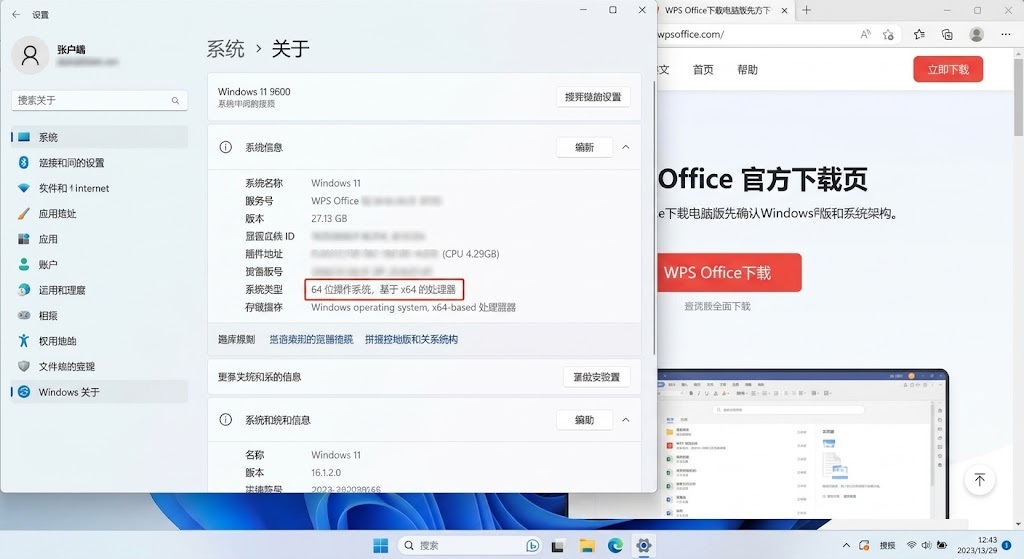The image size is (1024, 559).
Task: Click the Settings search input field
Action: 99,101
